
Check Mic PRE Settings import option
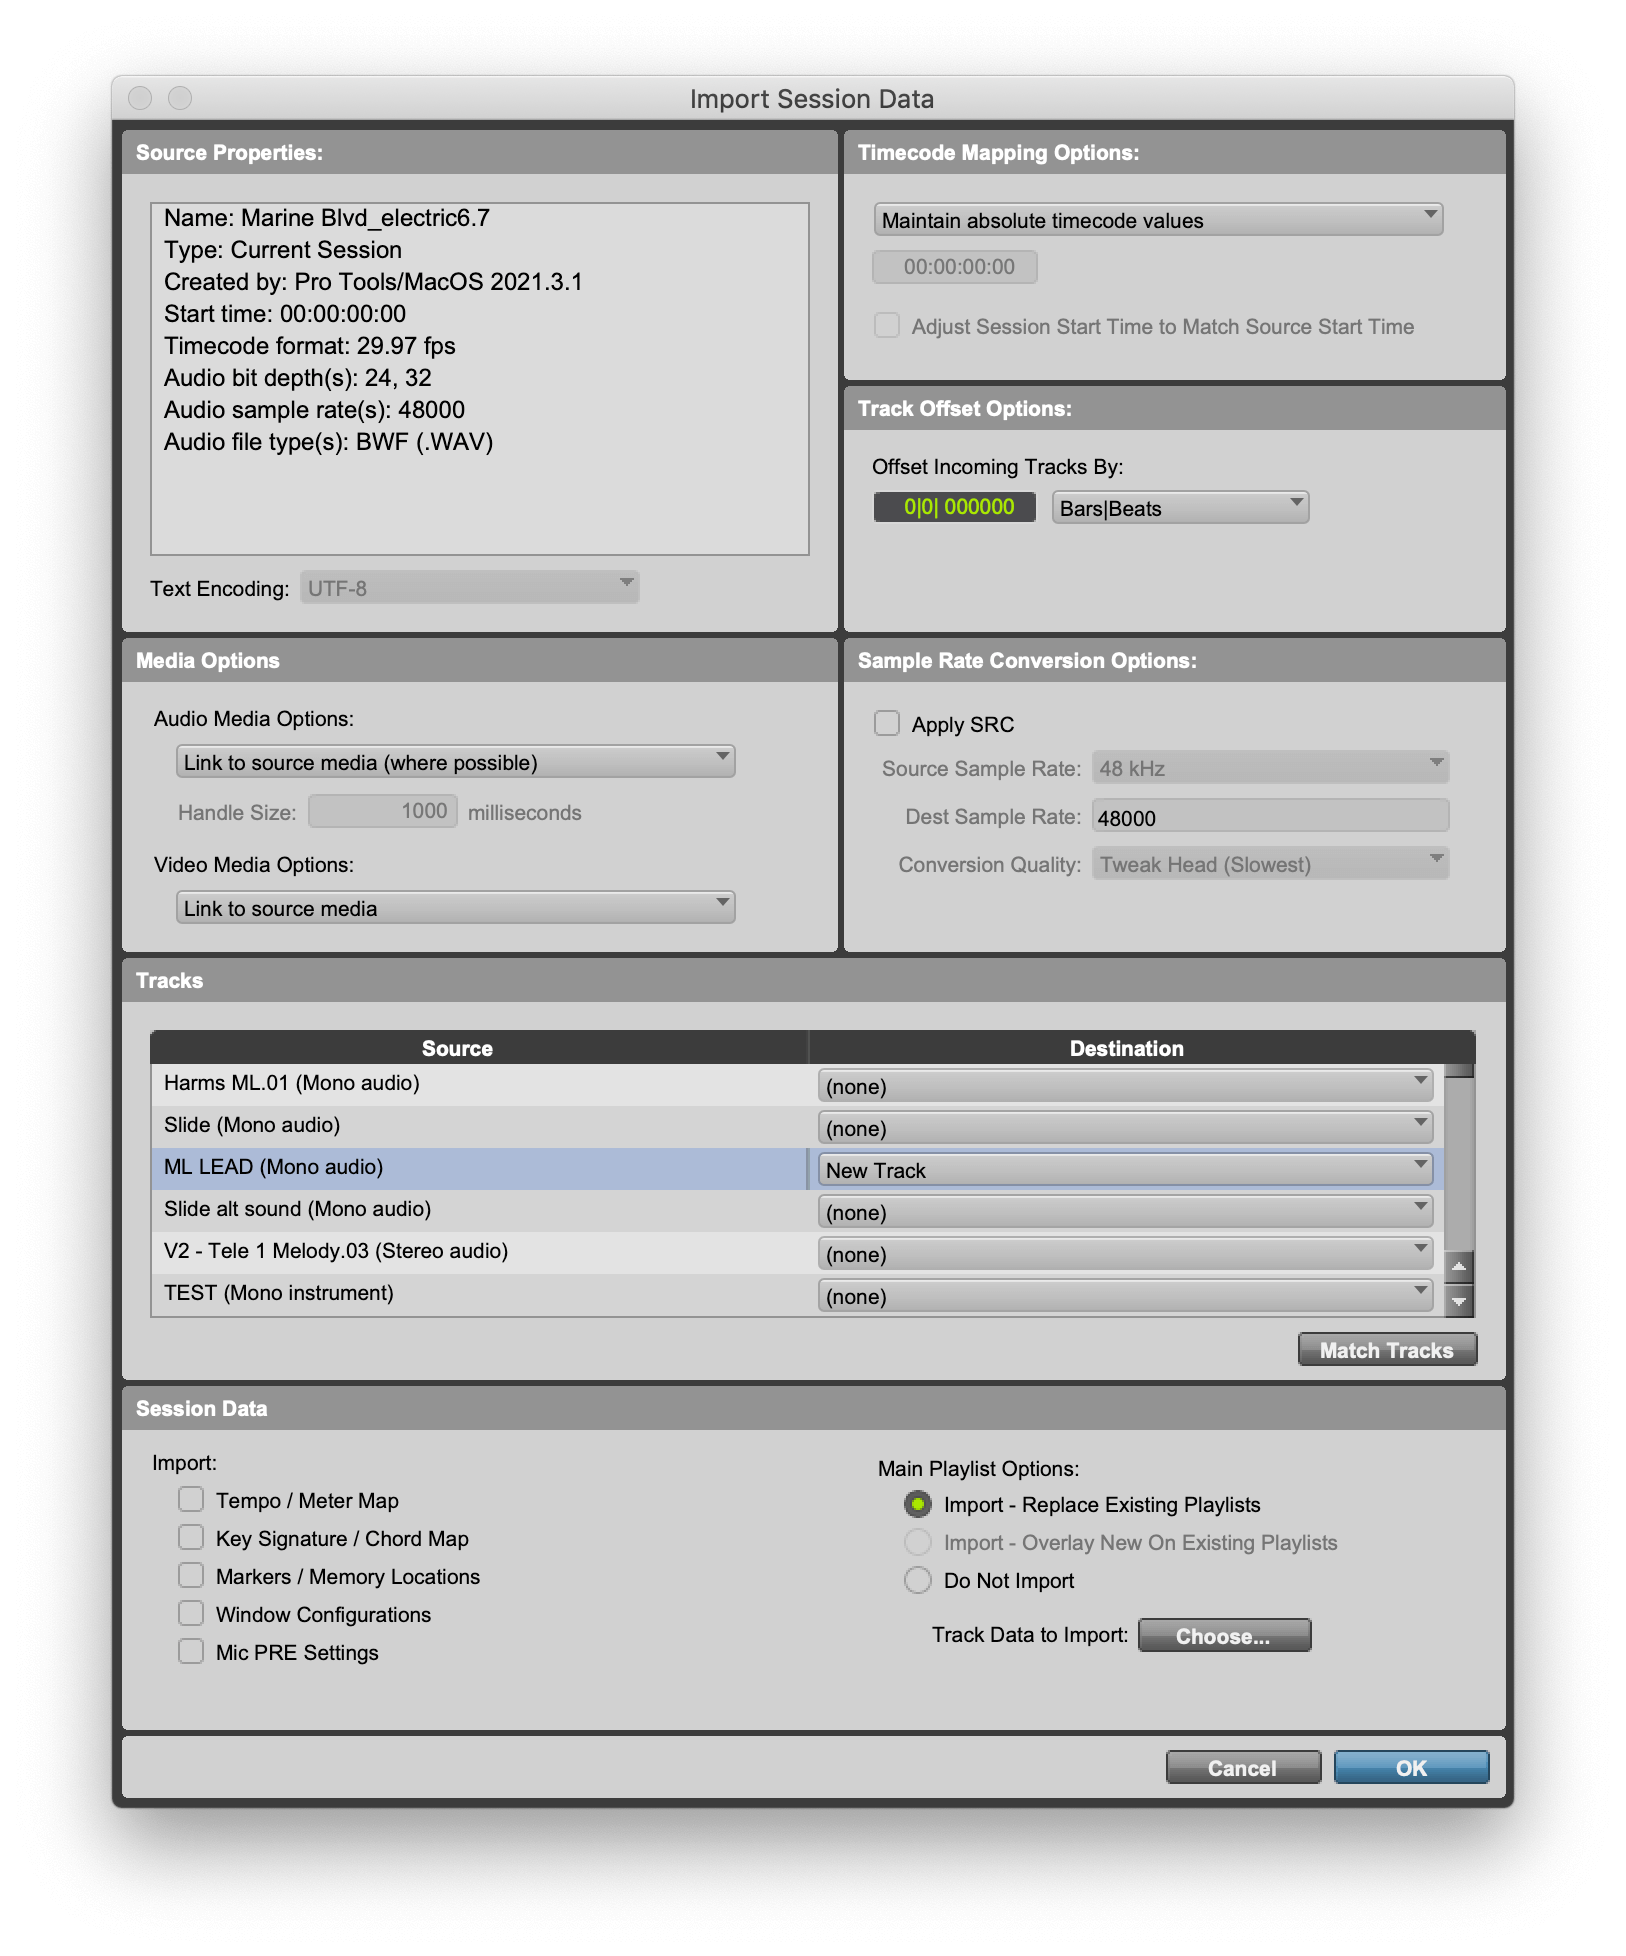[191, 1651]
